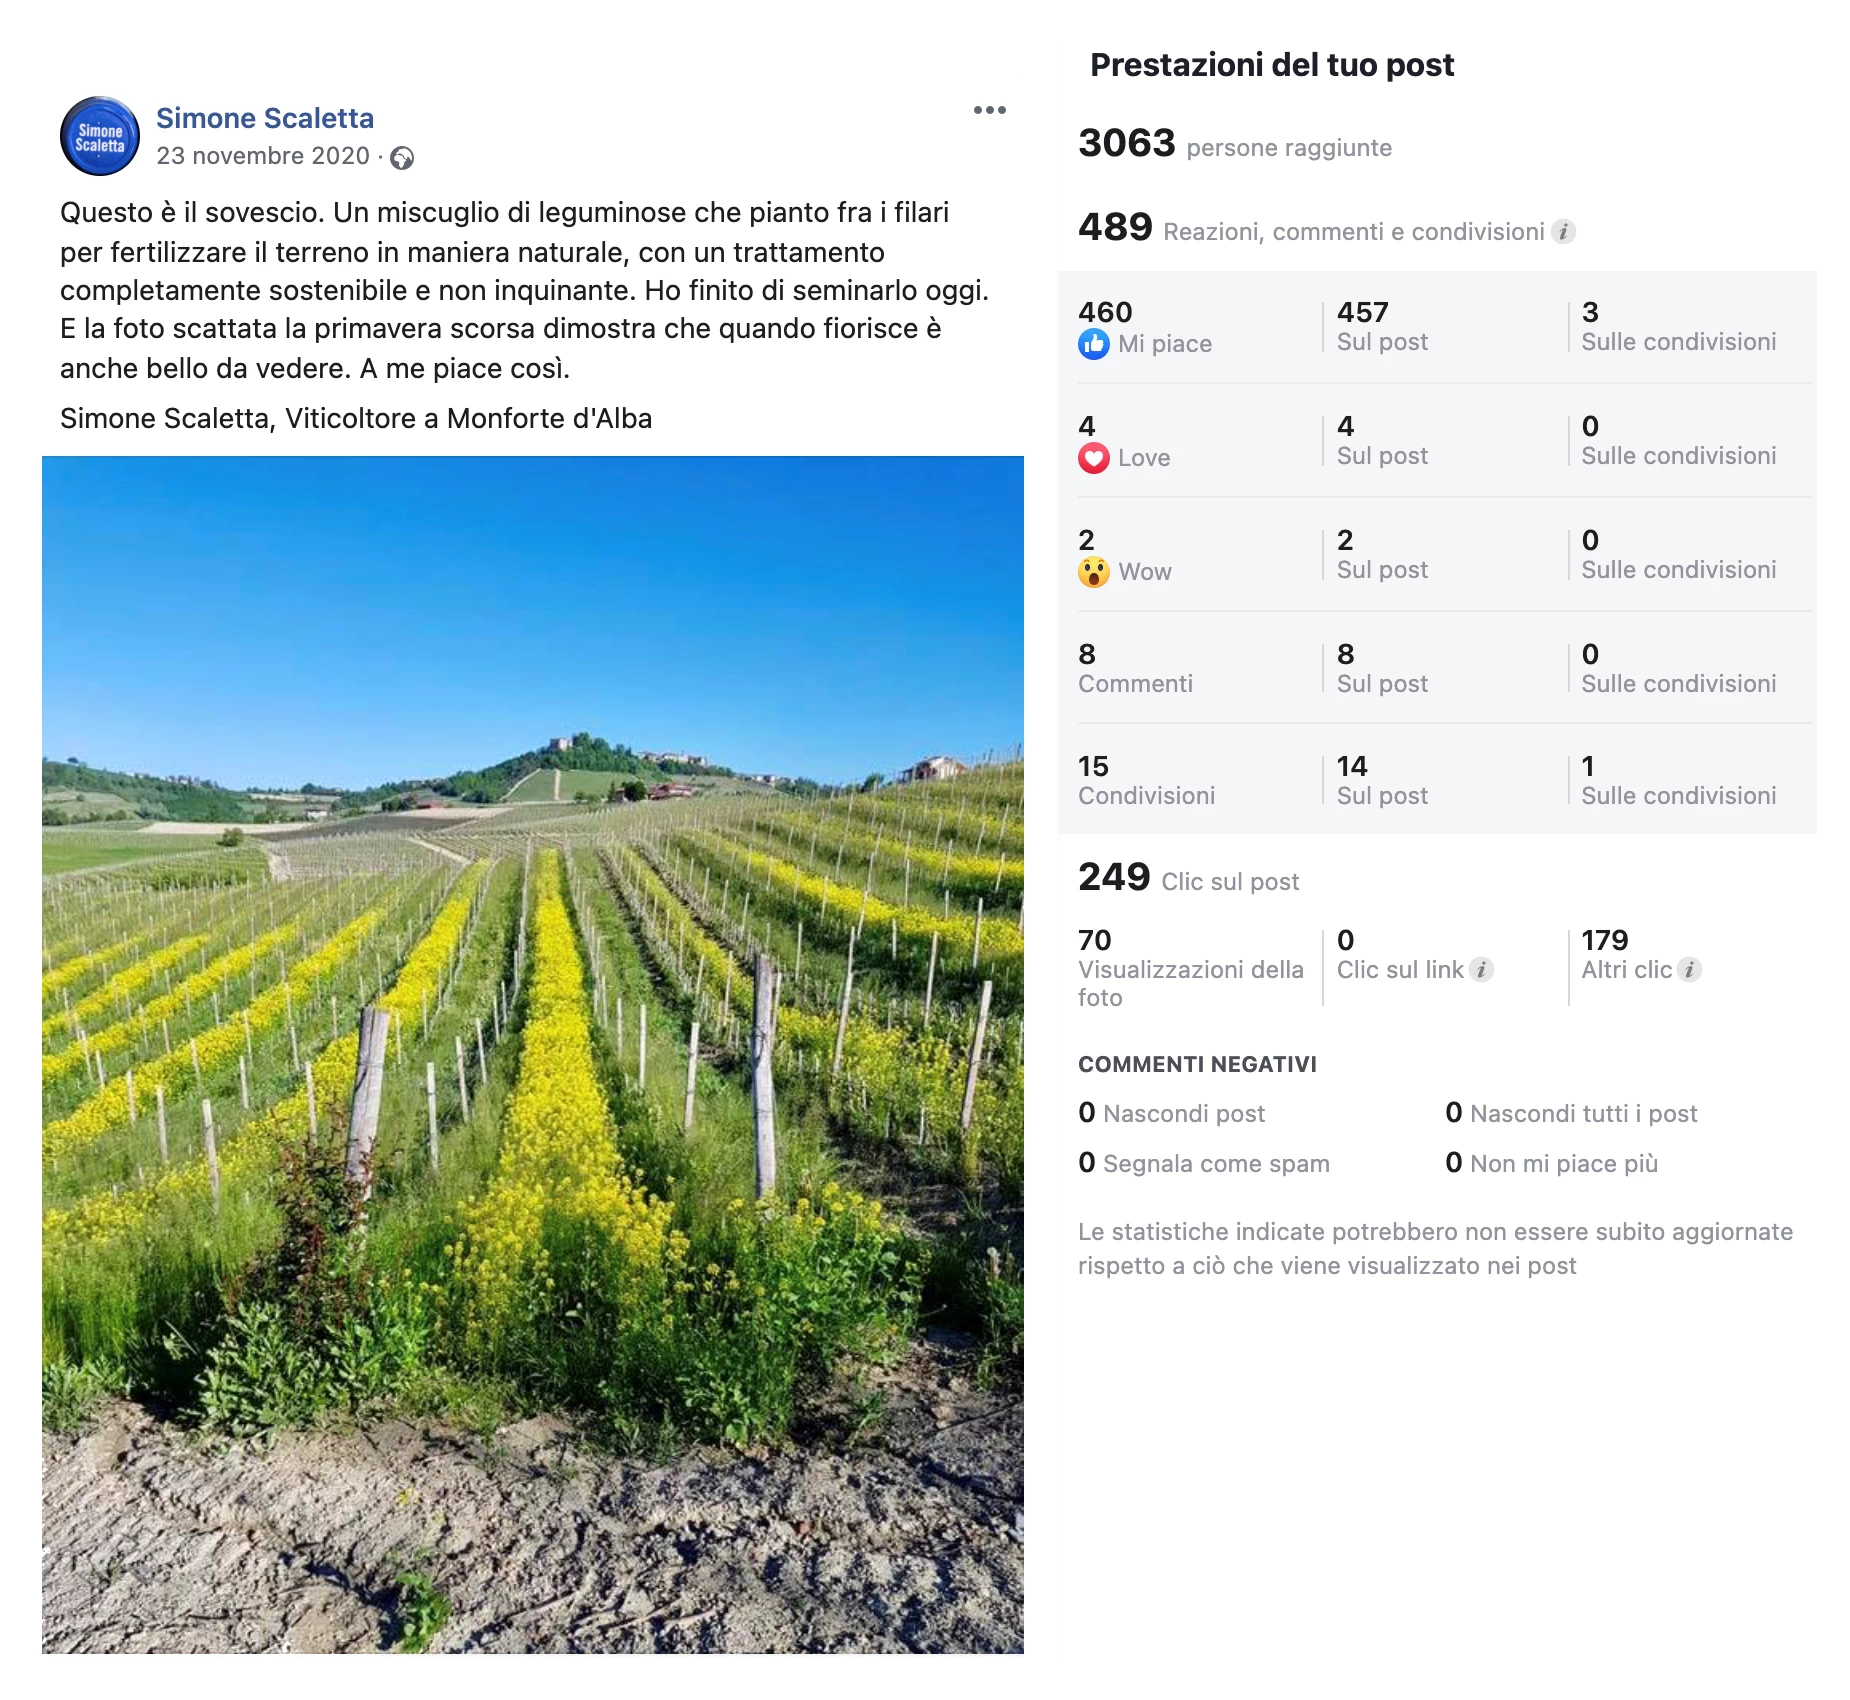This screenshot has height=1700, width=1850.
Task: Click the blue thumbs-up Mi piace icon
Action: click(x=1093, y=344)
